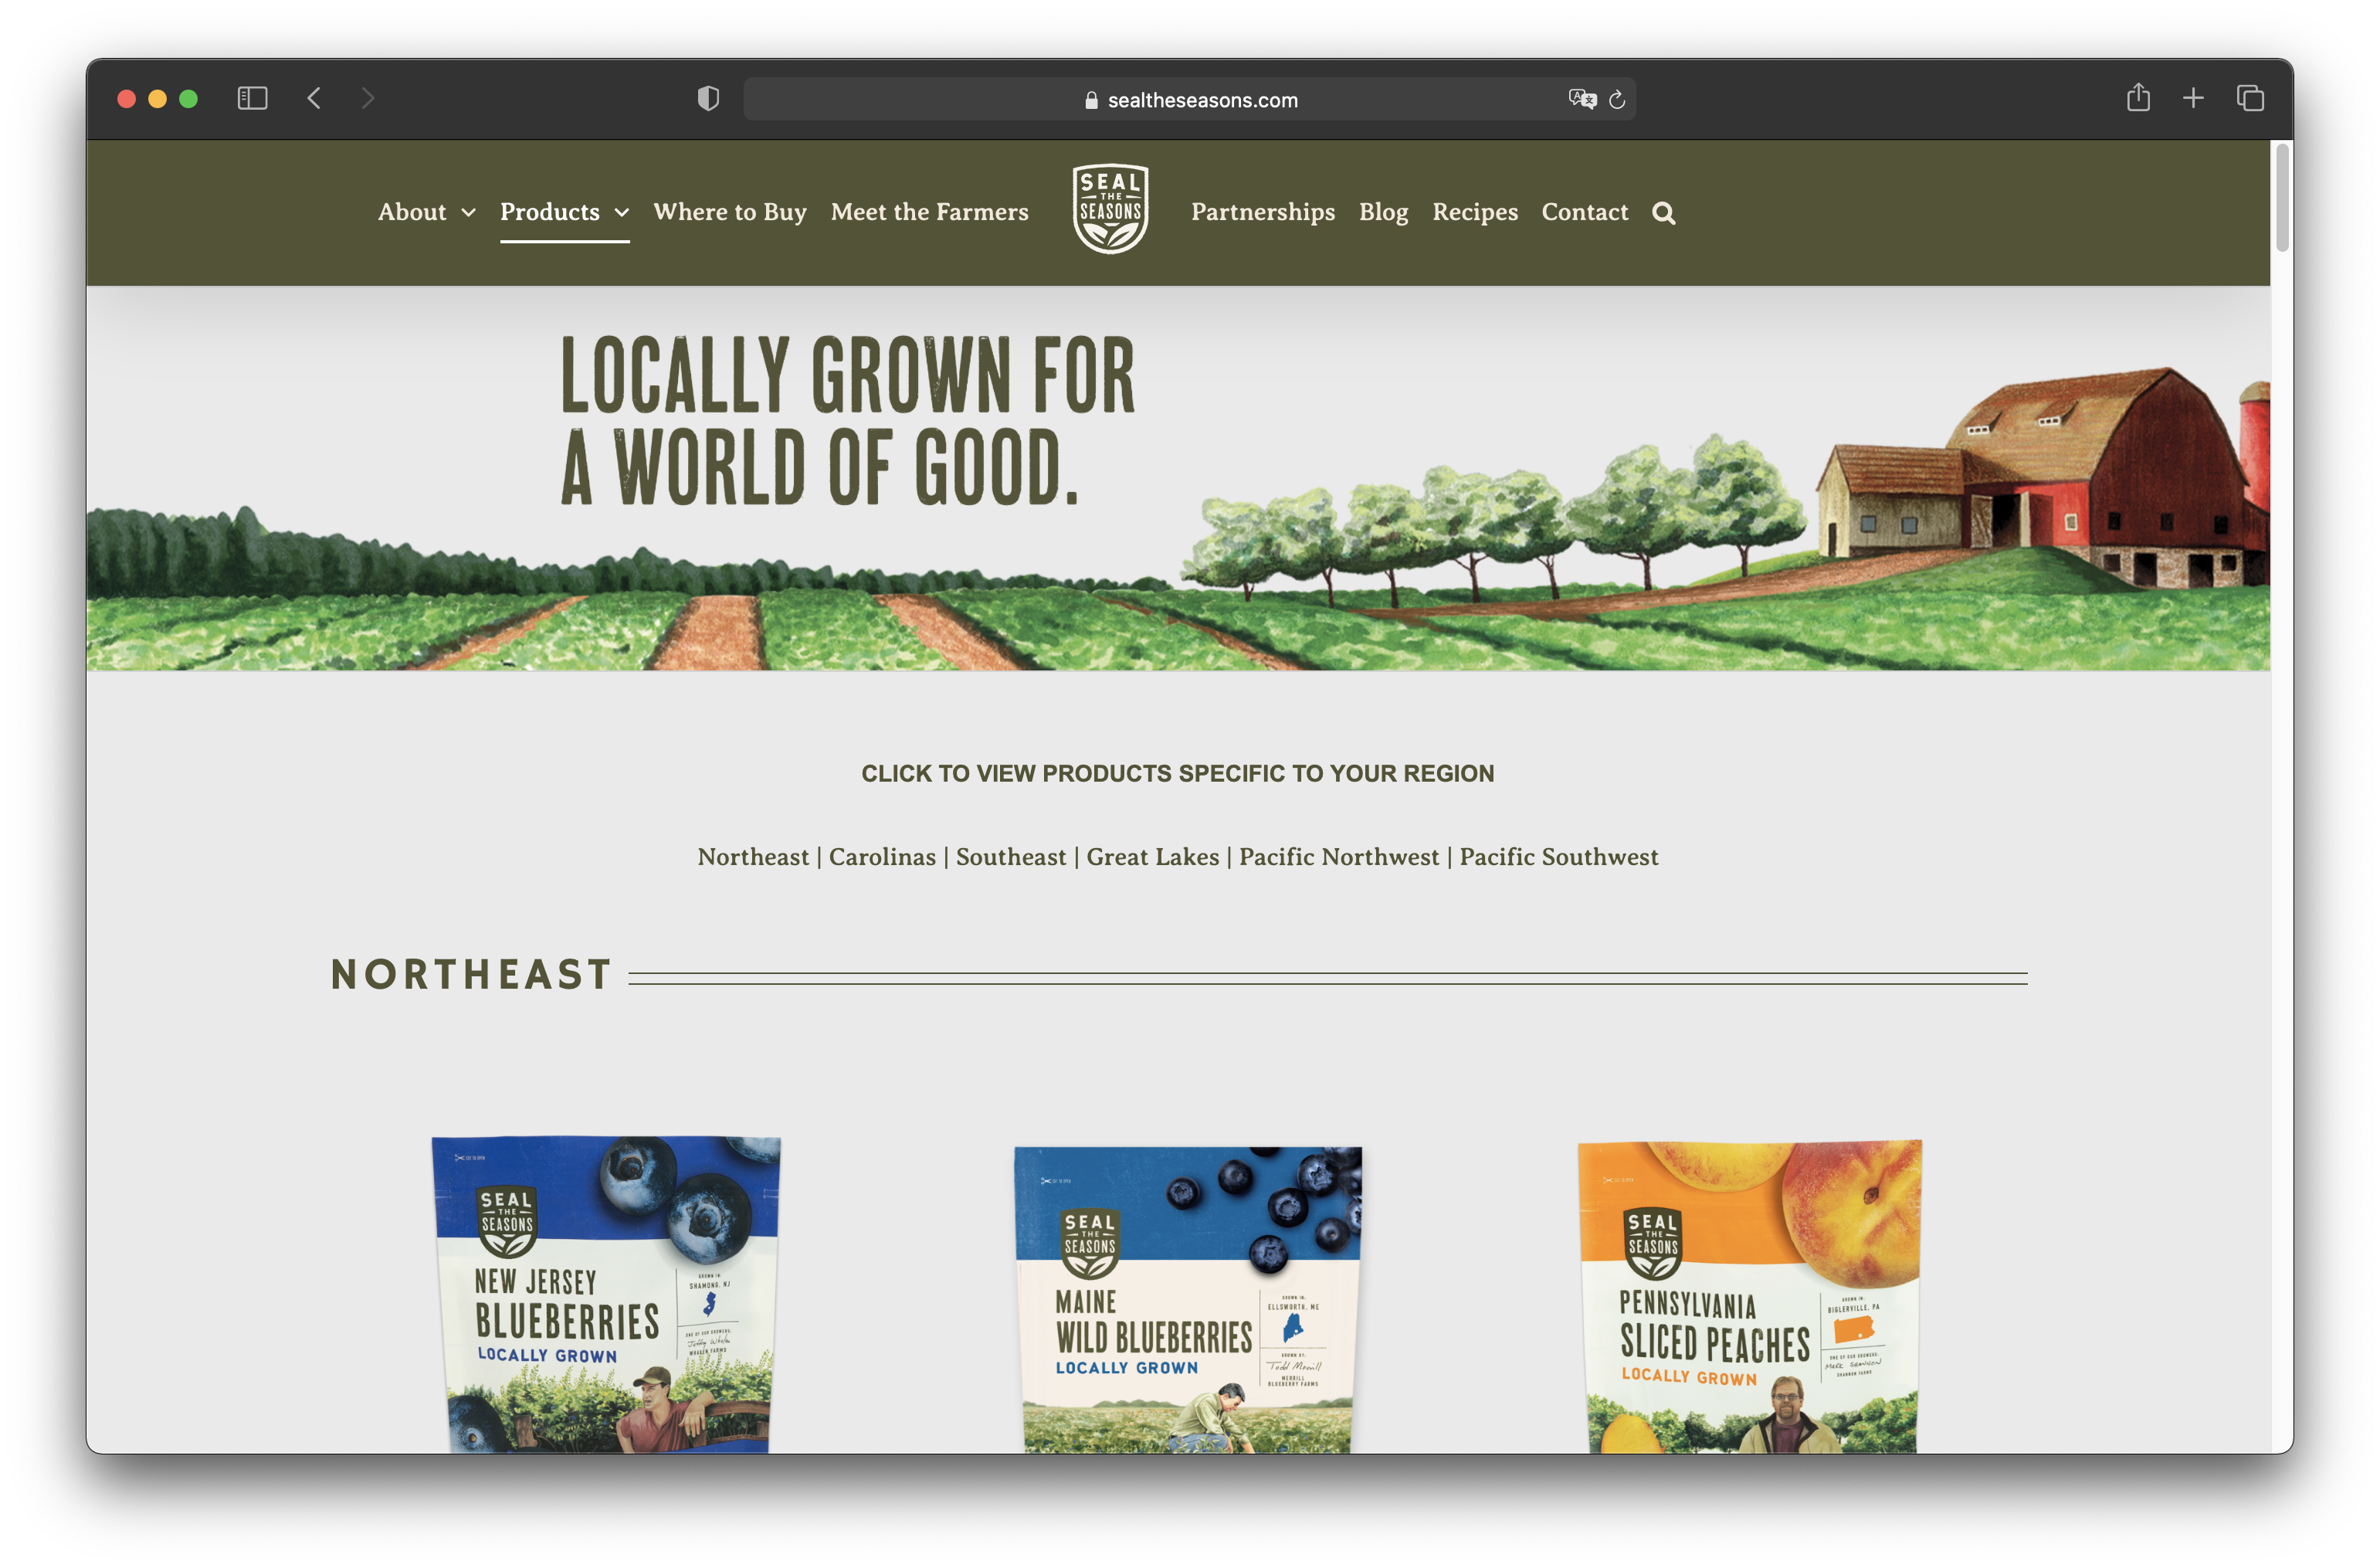Jump to the Pacific Northwest region link
Viewport: 2380px width, 1568px height.
coord(1339,857)
